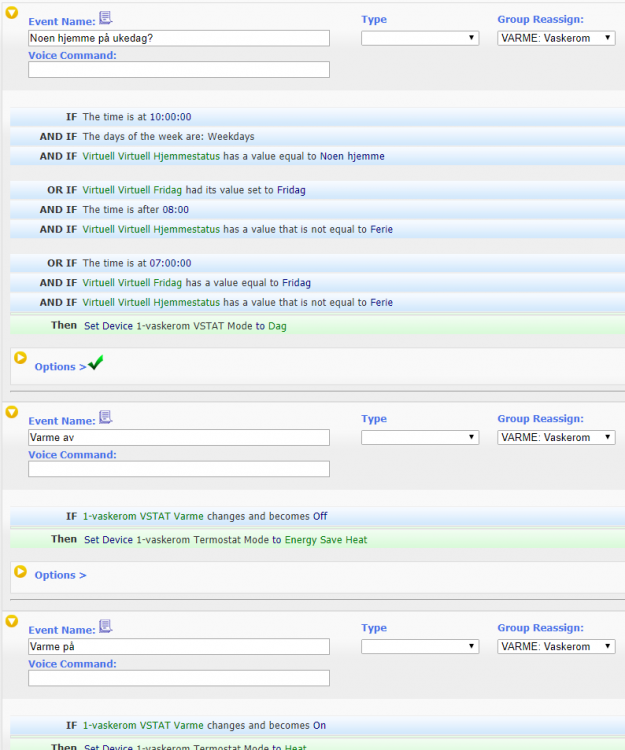The height and width of the screenshot is (750, 625).
Task: Click Voice Command field of "Varme på" event
Action: pyautogui.click(x=178, y=679)
